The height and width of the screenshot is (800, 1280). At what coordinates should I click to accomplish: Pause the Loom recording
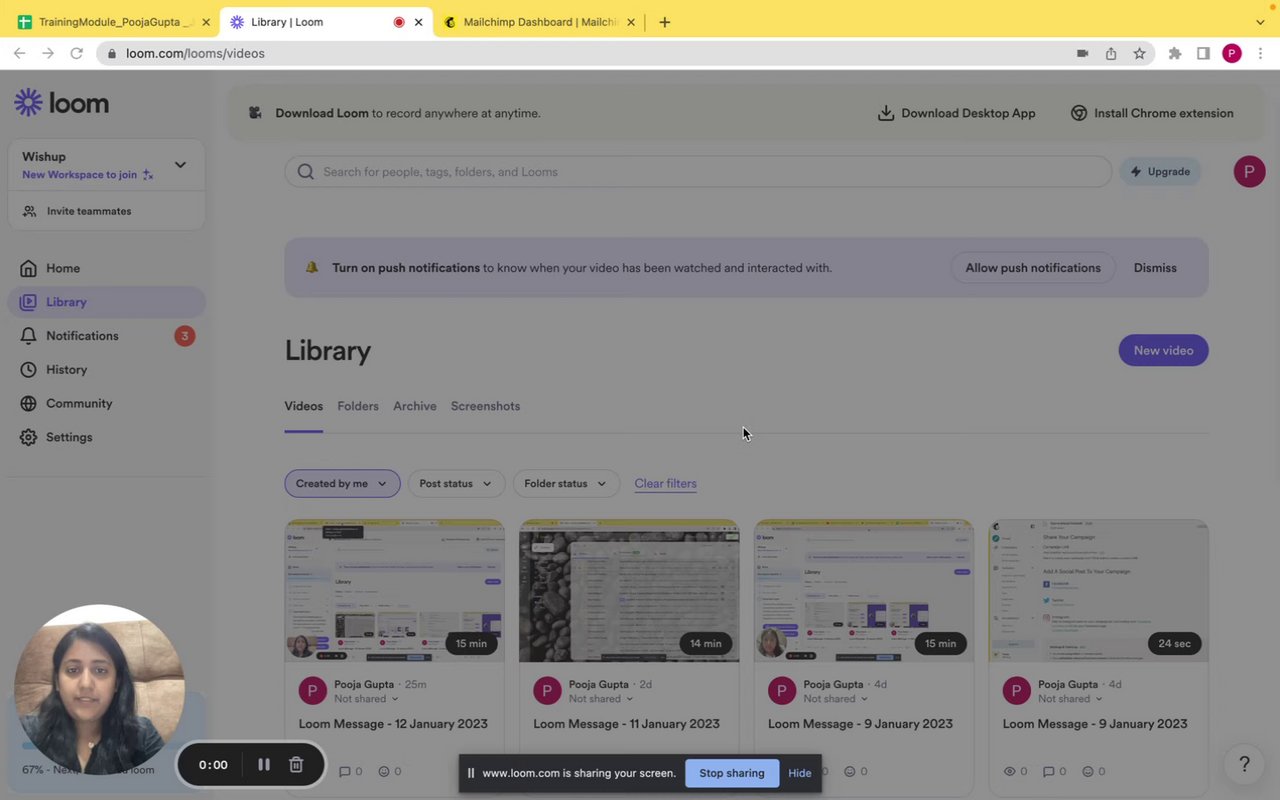point(264,764)
